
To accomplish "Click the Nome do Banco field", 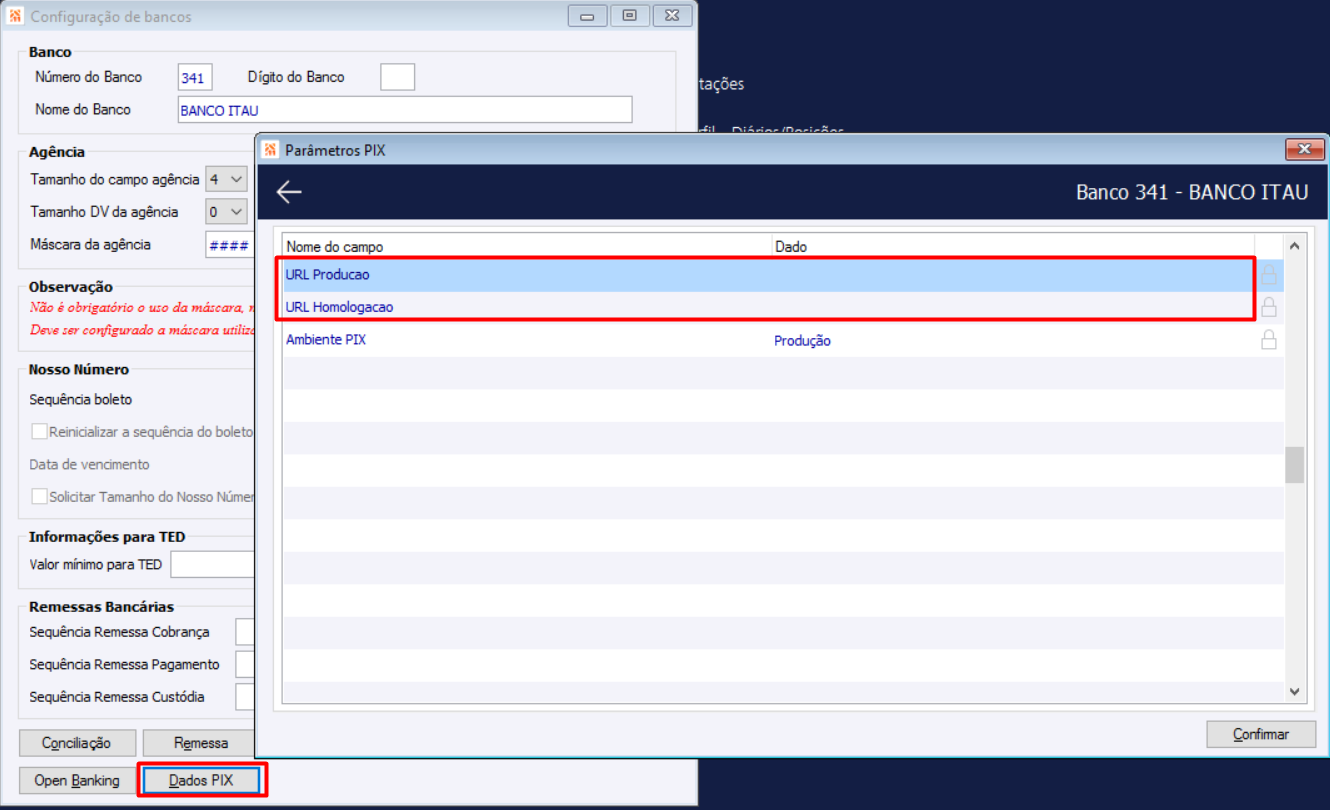I will [405, 110].
